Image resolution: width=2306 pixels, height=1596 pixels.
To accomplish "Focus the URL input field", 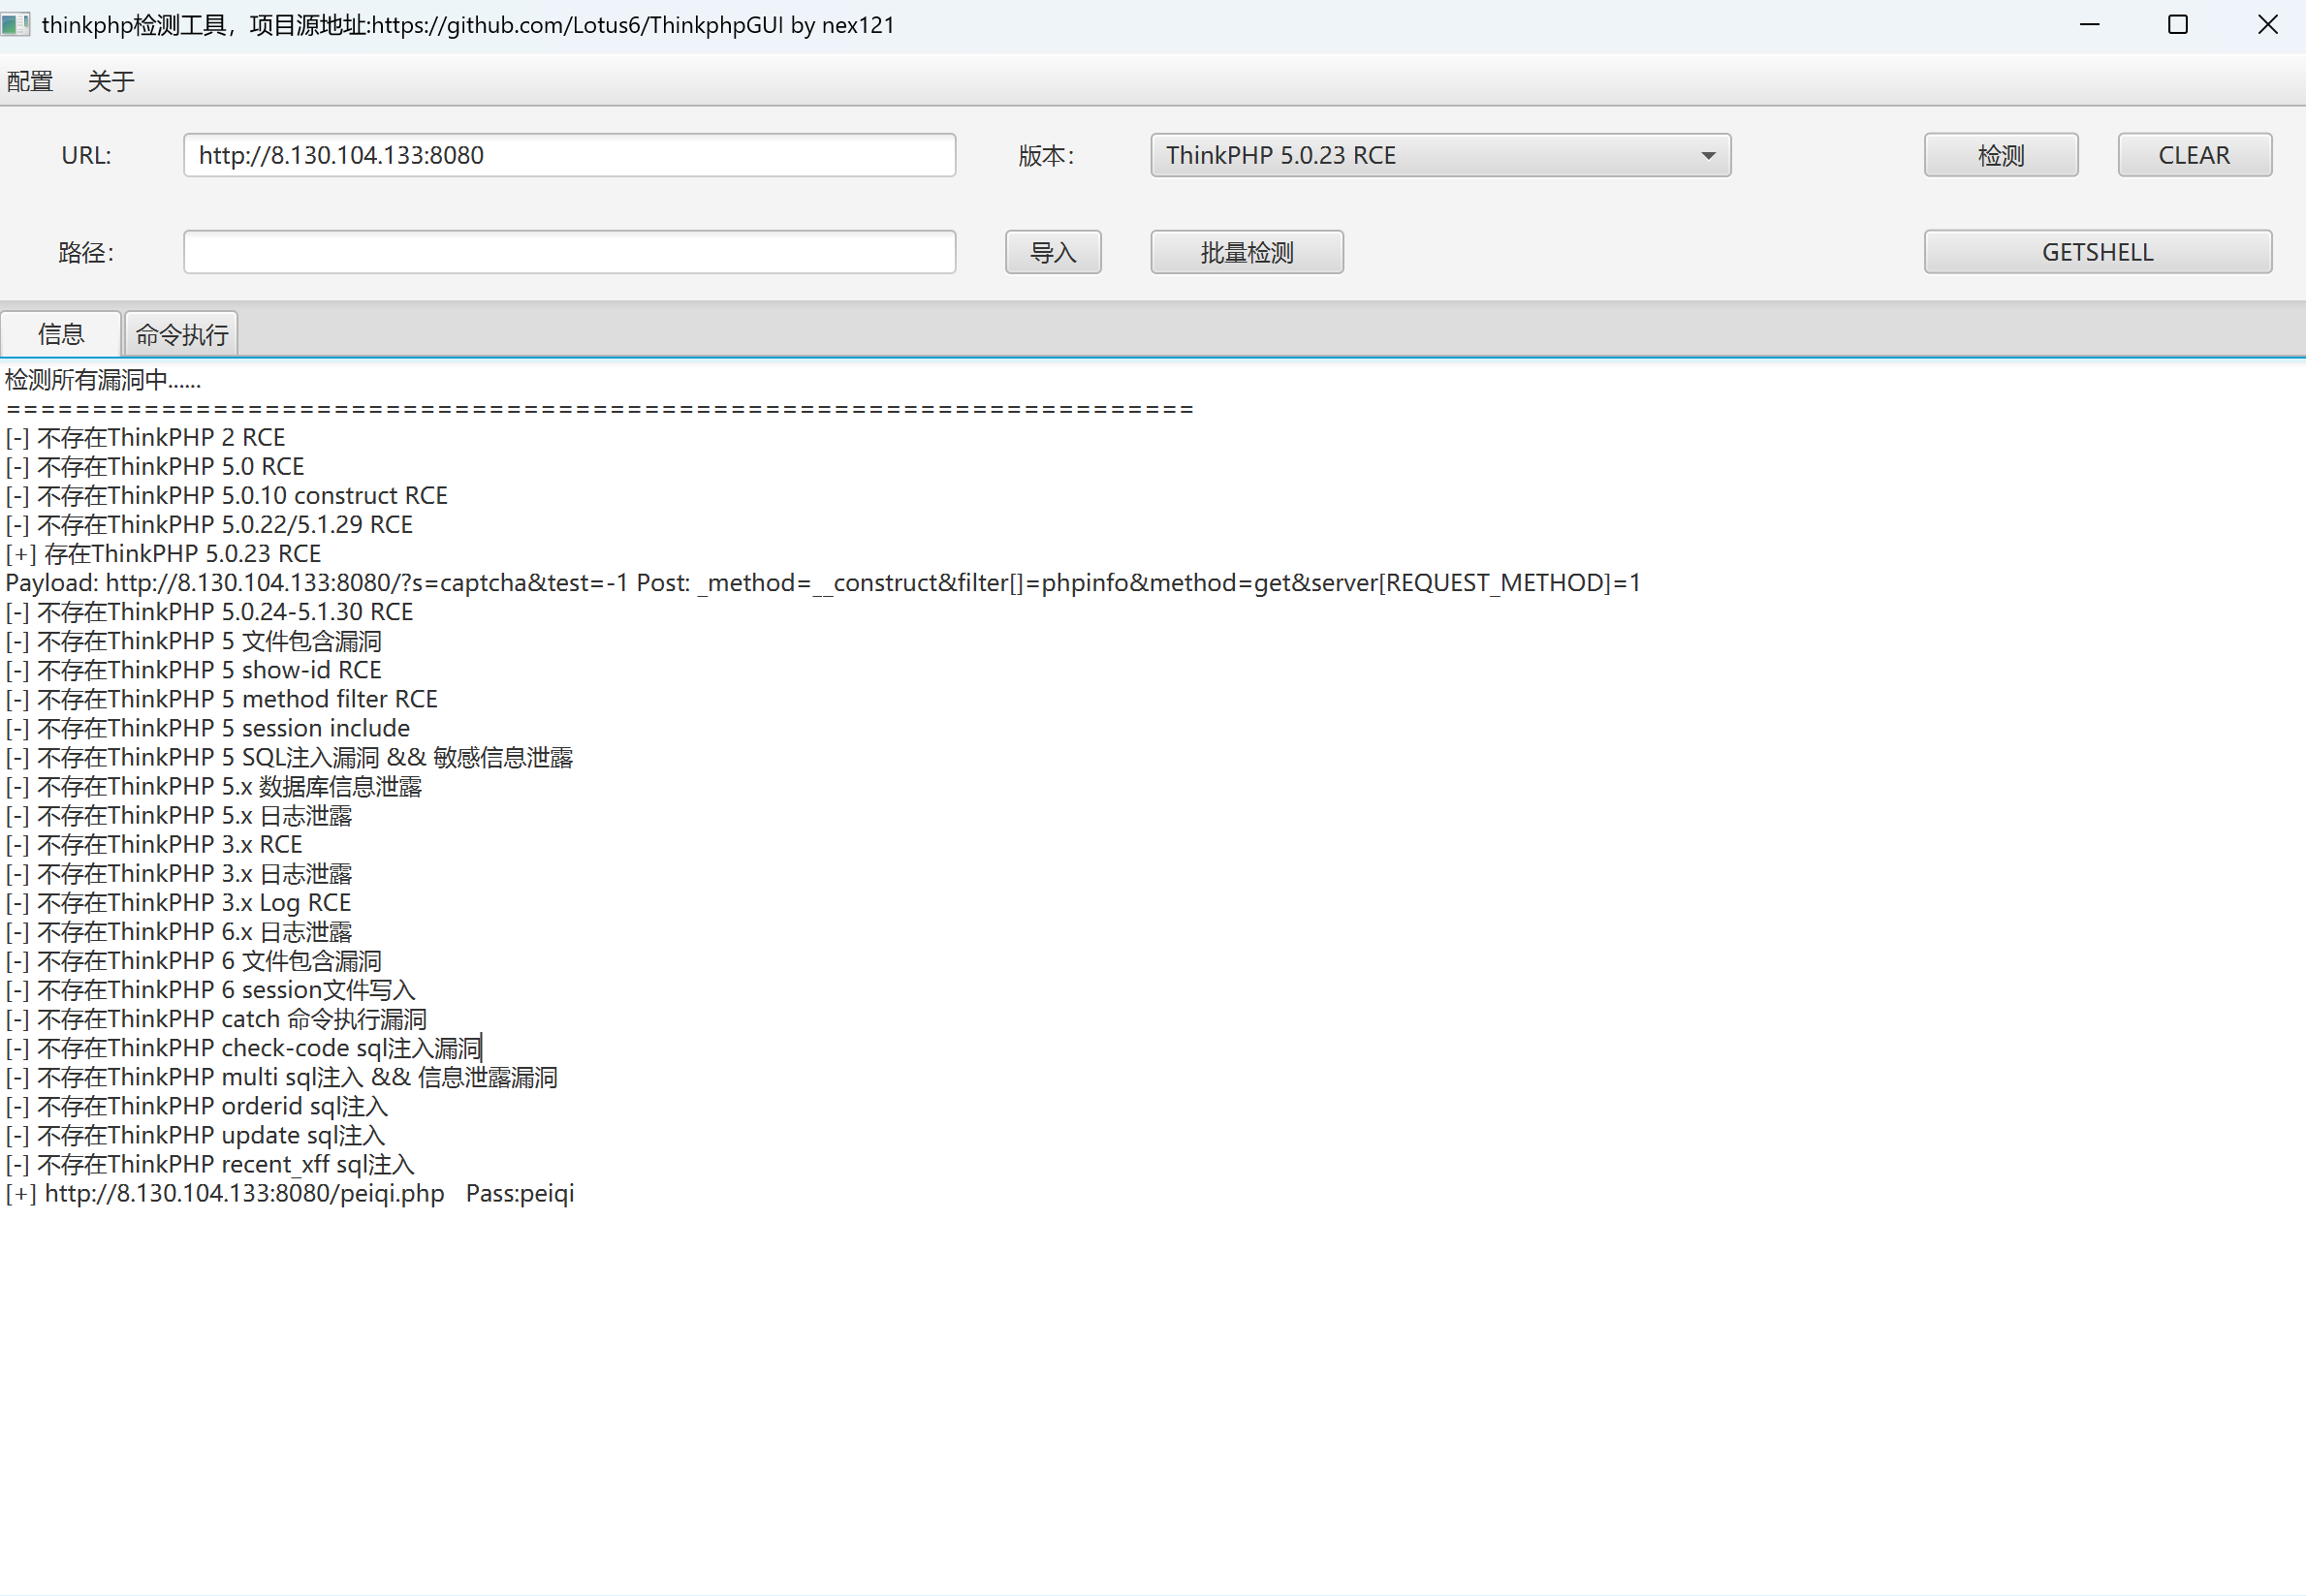I will 569,155.
